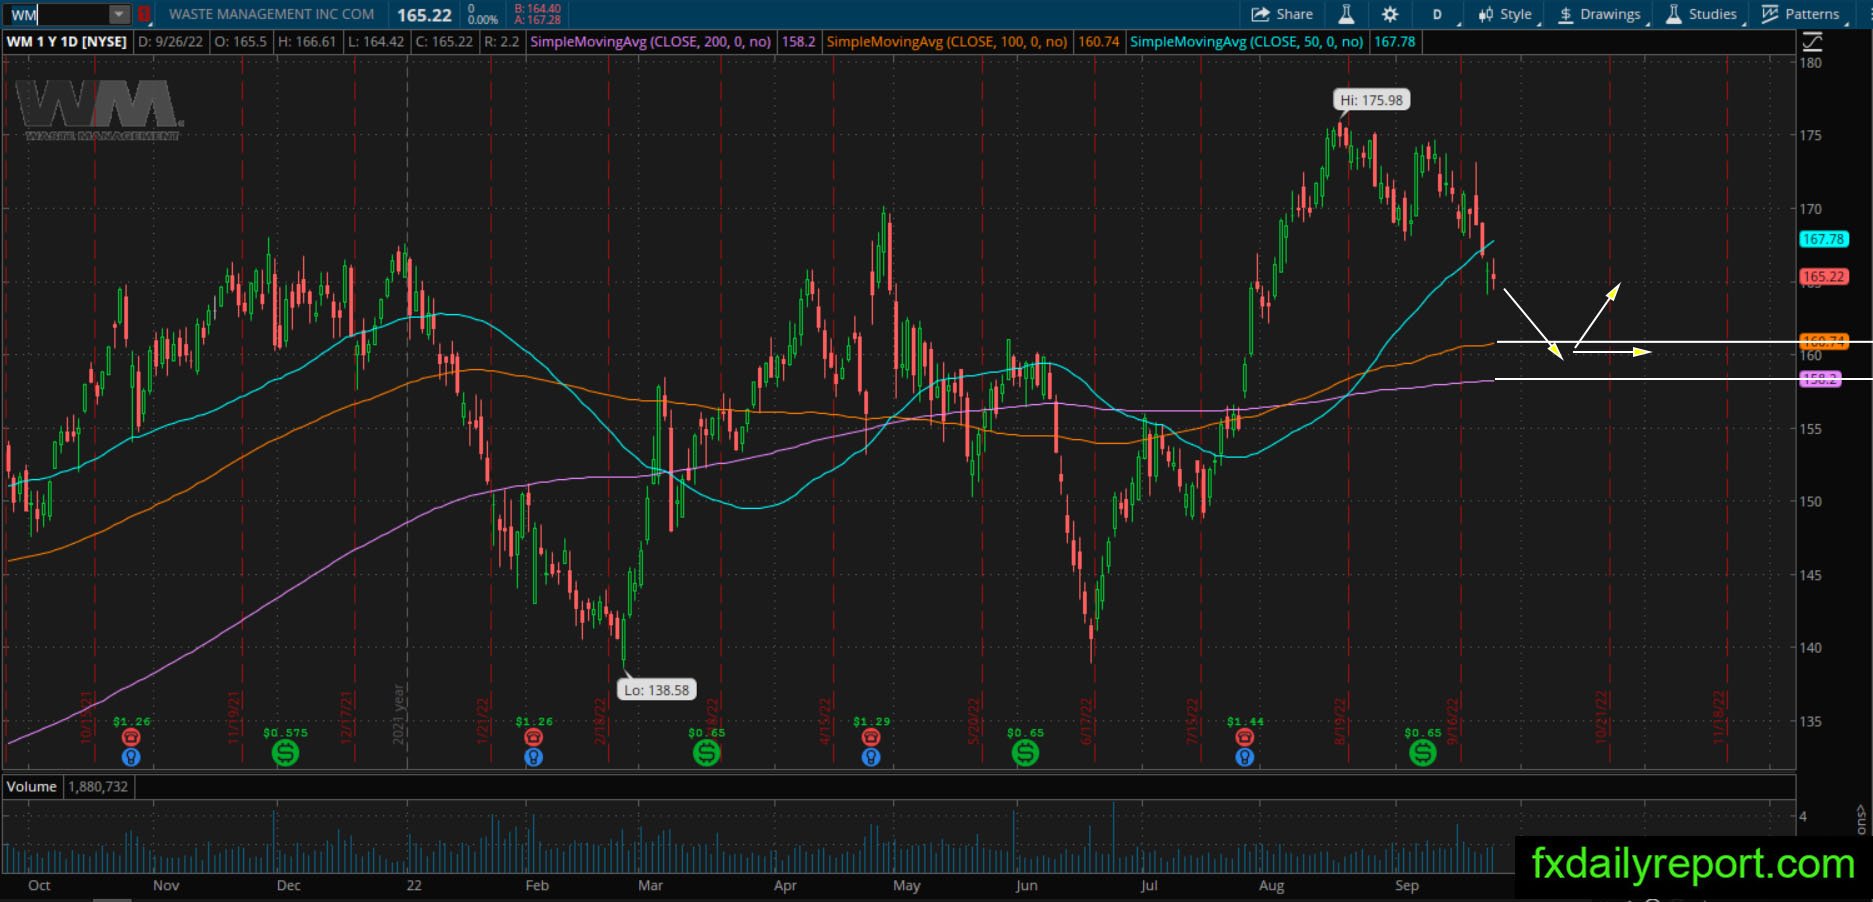1873x902 pixels.
Task: Click the Volume panel label
Action: (x=31, y=787)
